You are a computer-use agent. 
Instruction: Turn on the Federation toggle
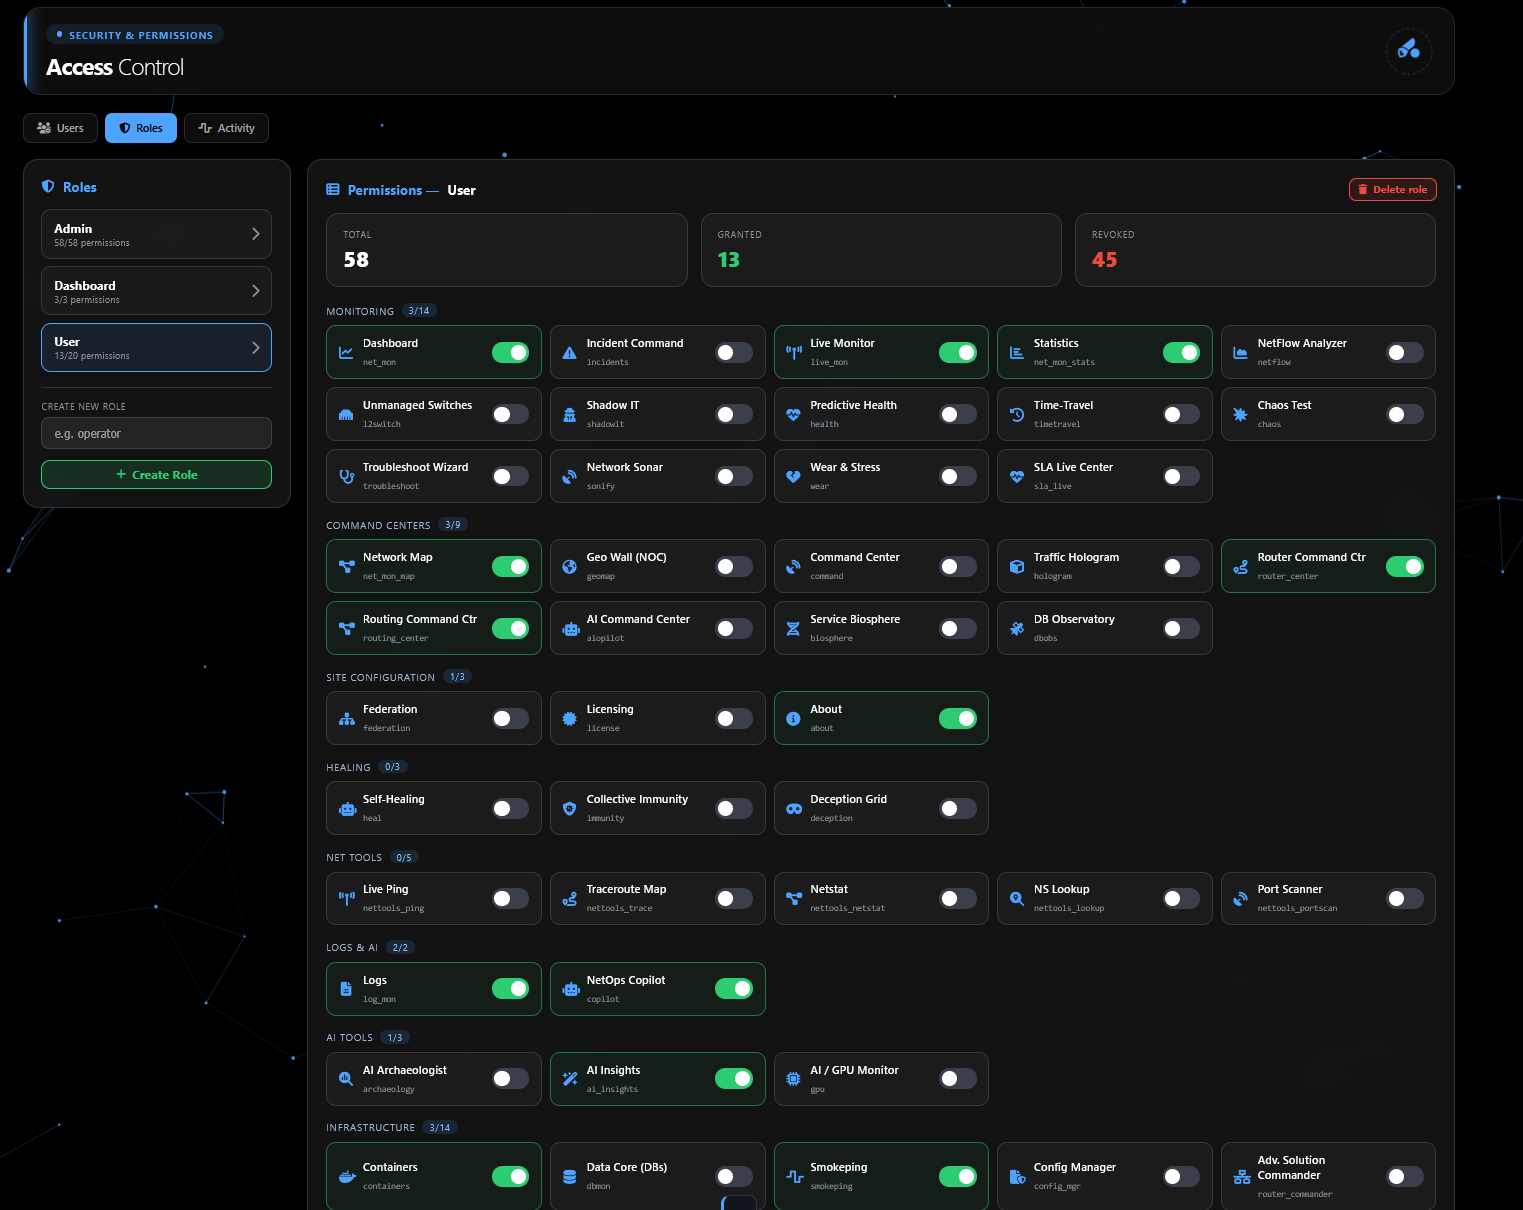[510, 719]
